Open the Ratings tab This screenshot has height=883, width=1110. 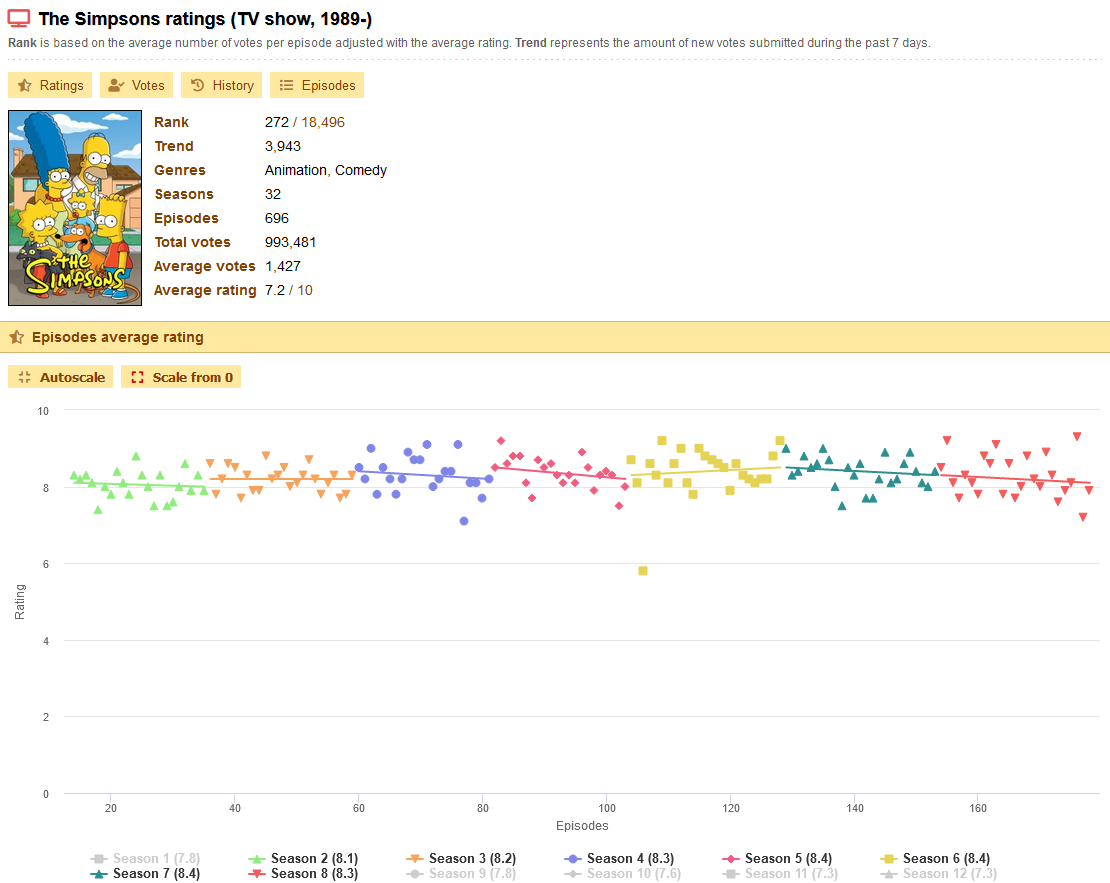(x=50, y=85)
